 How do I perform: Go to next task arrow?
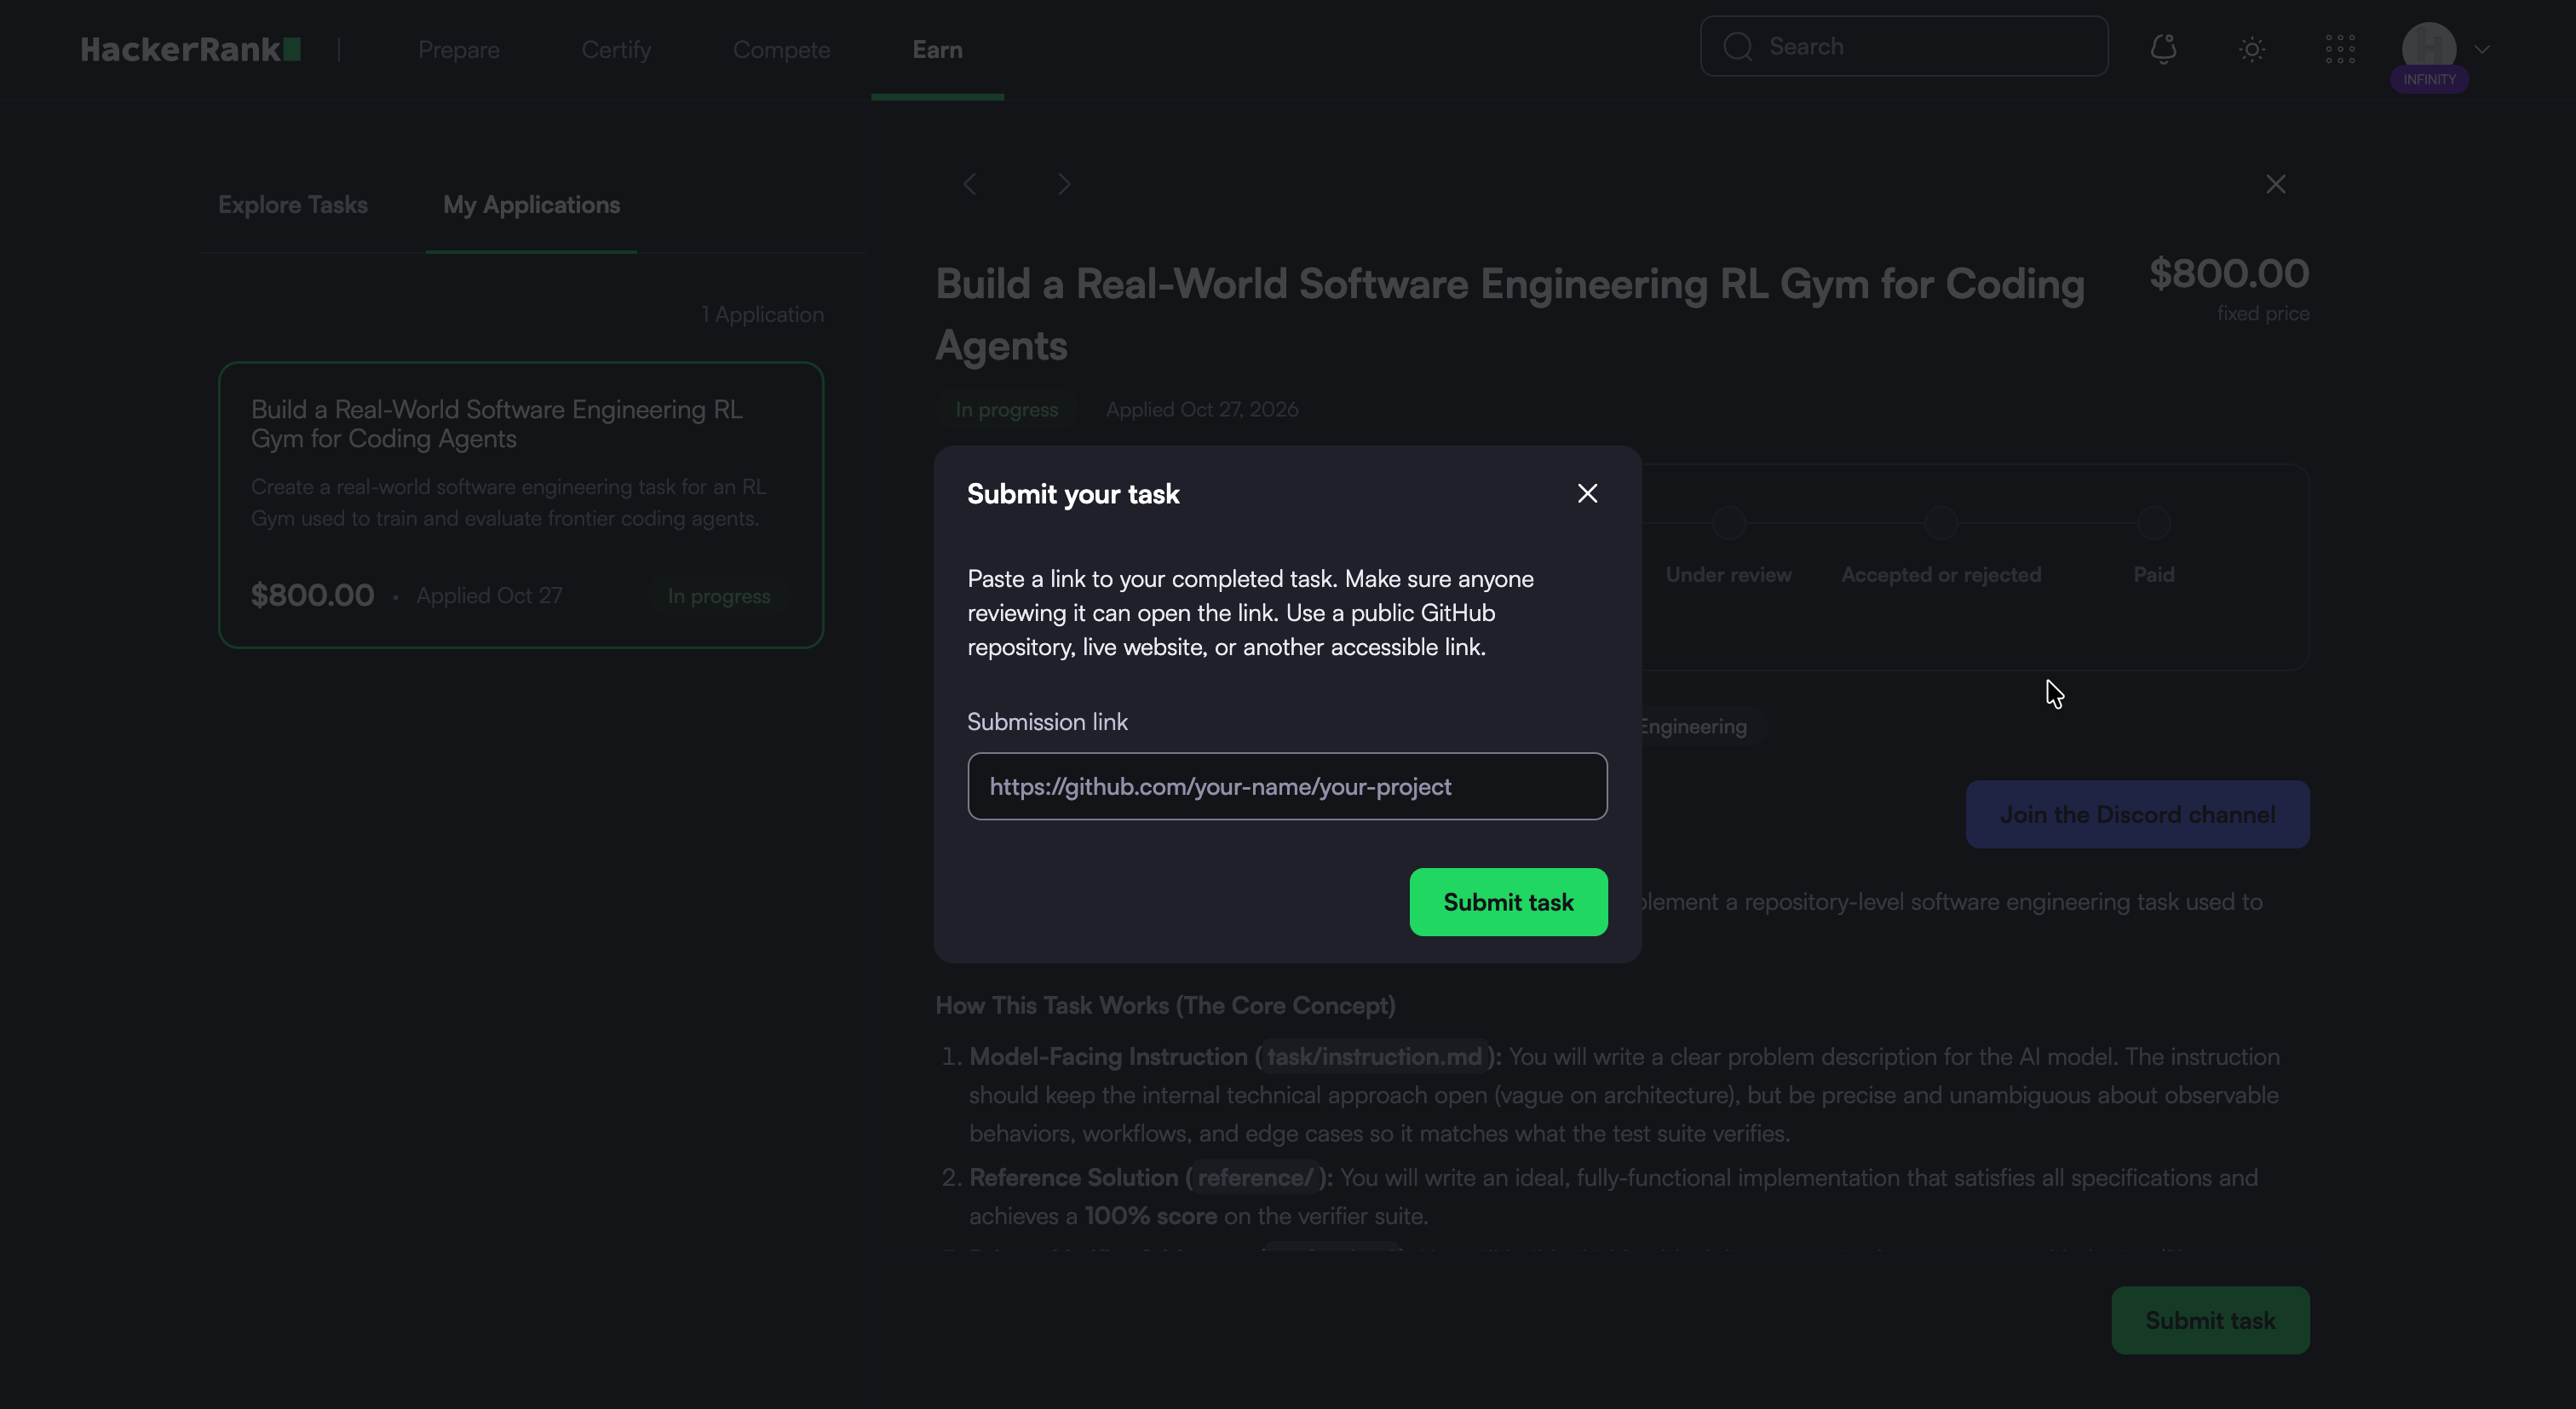[x=1064, y=184]
